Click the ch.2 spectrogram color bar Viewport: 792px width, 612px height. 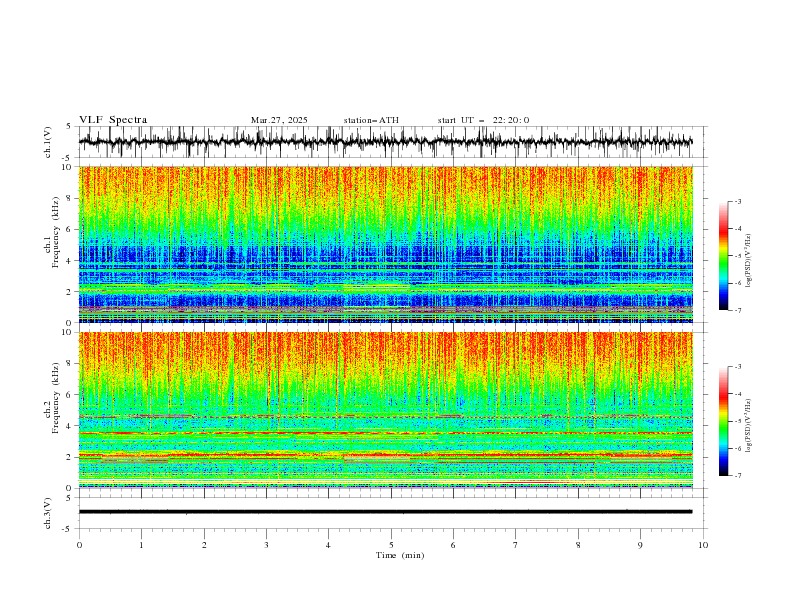(723, 421)
